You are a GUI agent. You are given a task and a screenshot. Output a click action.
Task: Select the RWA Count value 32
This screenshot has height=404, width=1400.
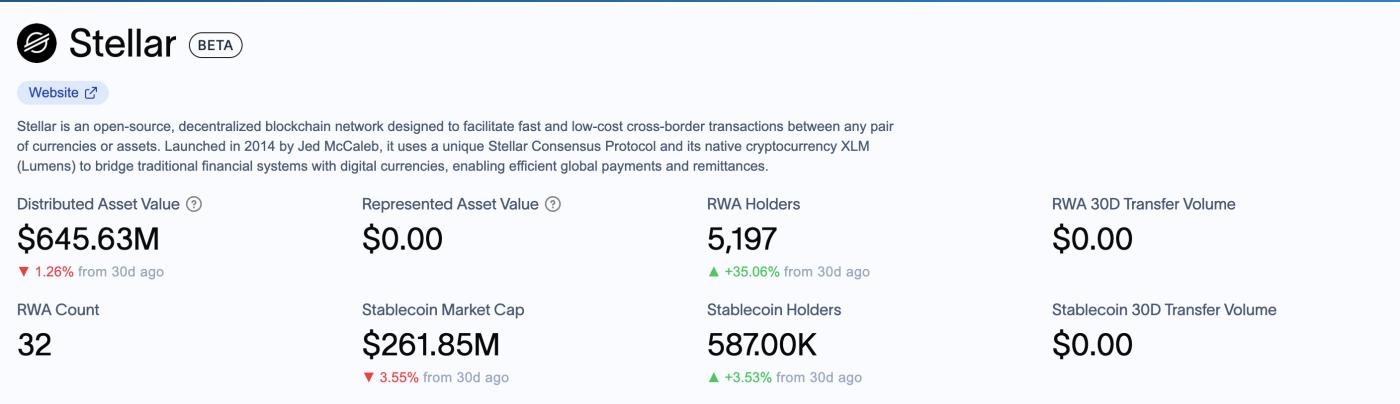tap(35, 345)
